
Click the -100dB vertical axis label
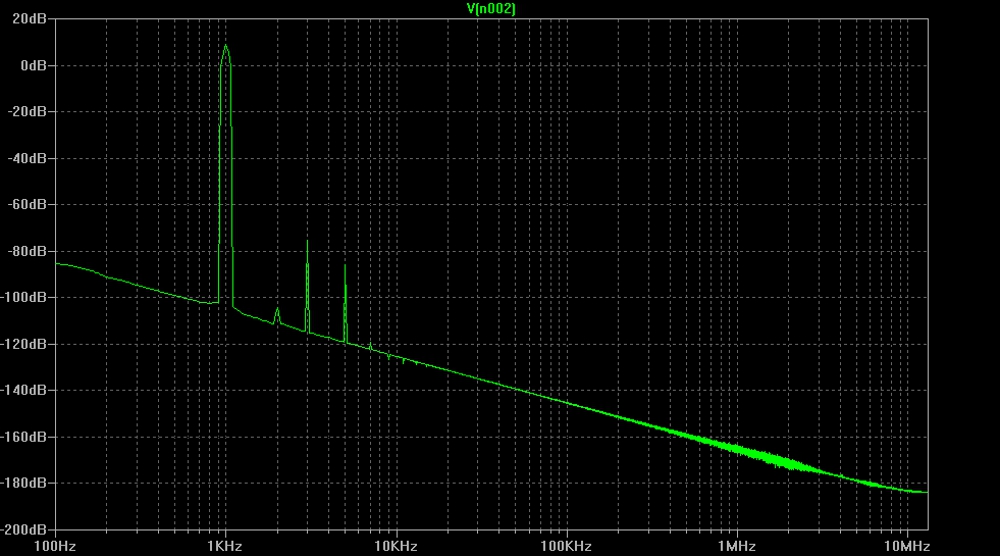25,297
